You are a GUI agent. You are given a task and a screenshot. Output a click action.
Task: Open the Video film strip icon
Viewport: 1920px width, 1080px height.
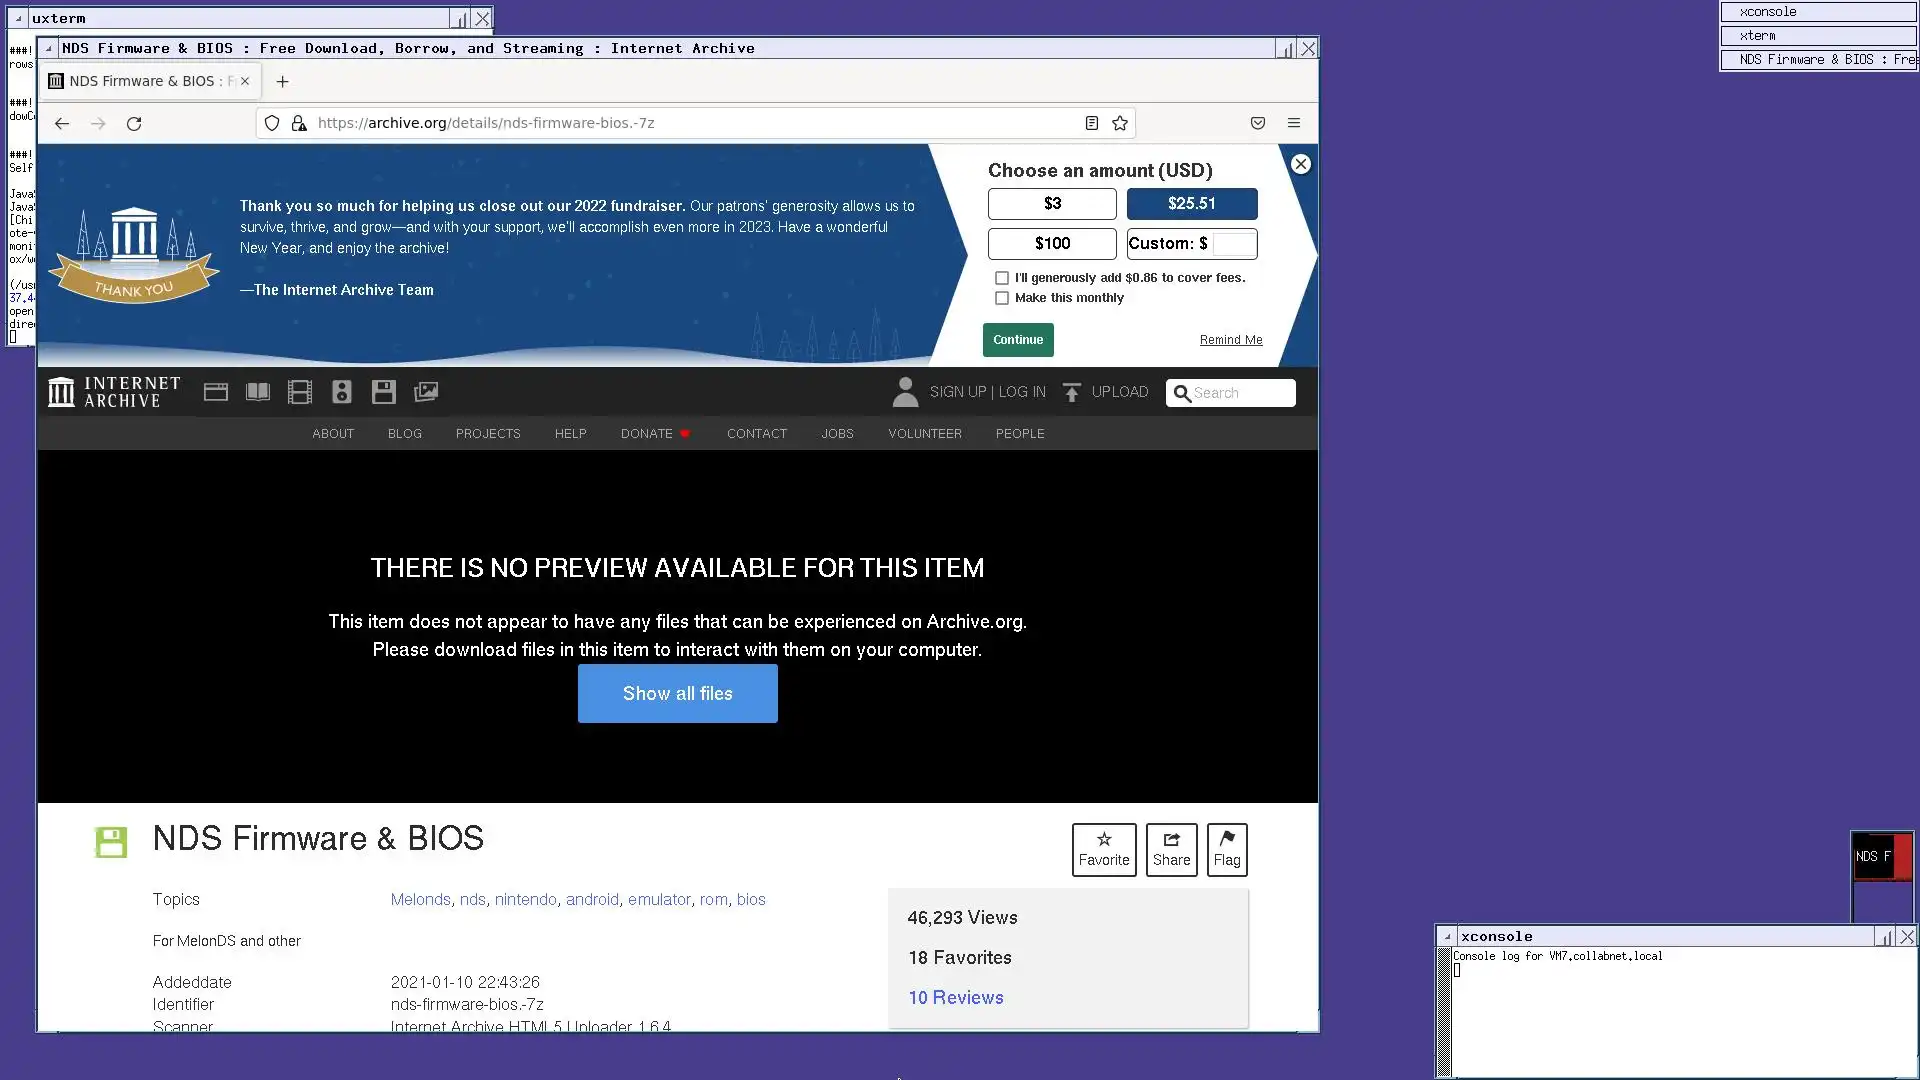click(x=300, y=392)
